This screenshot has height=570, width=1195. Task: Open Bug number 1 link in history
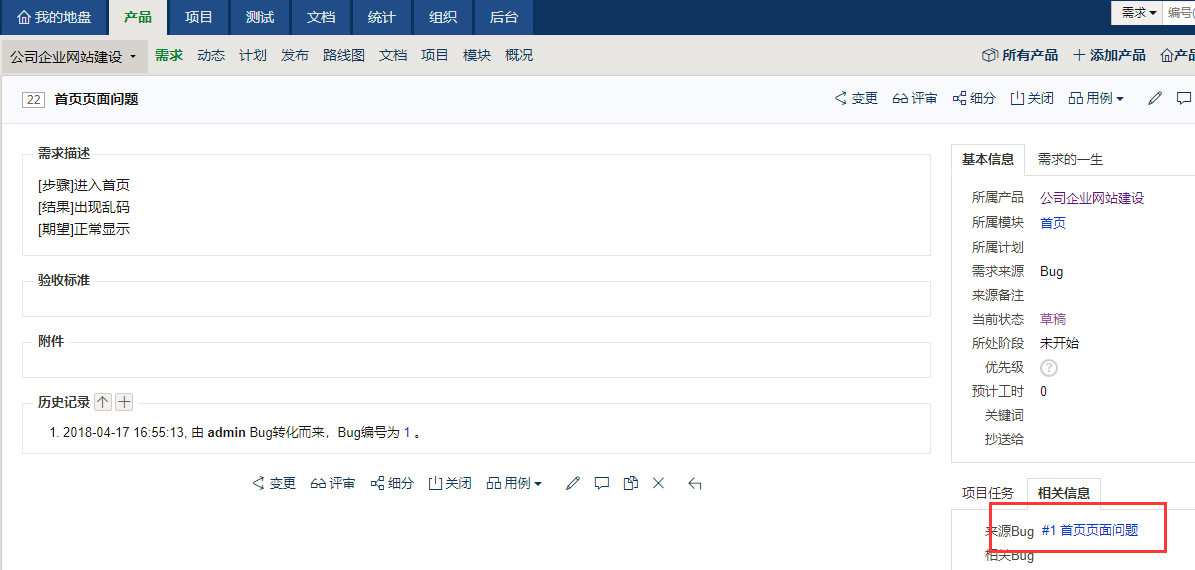pyautogui.click(x=407, y=433)
